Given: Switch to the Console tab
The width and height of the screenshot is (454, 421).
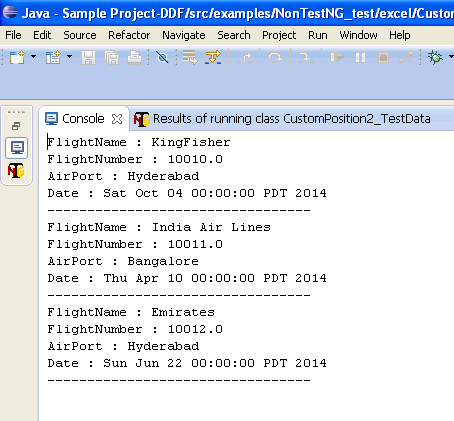Looking at the screenshot, I should (83, 119).
